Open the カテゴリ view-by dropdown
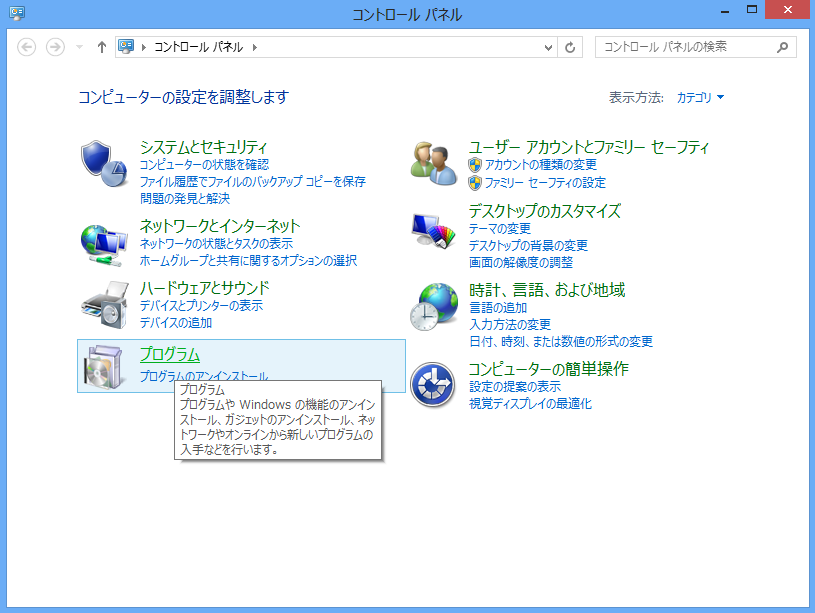Image resolution: width=815 pixels, height=613 pixels. 700,97
